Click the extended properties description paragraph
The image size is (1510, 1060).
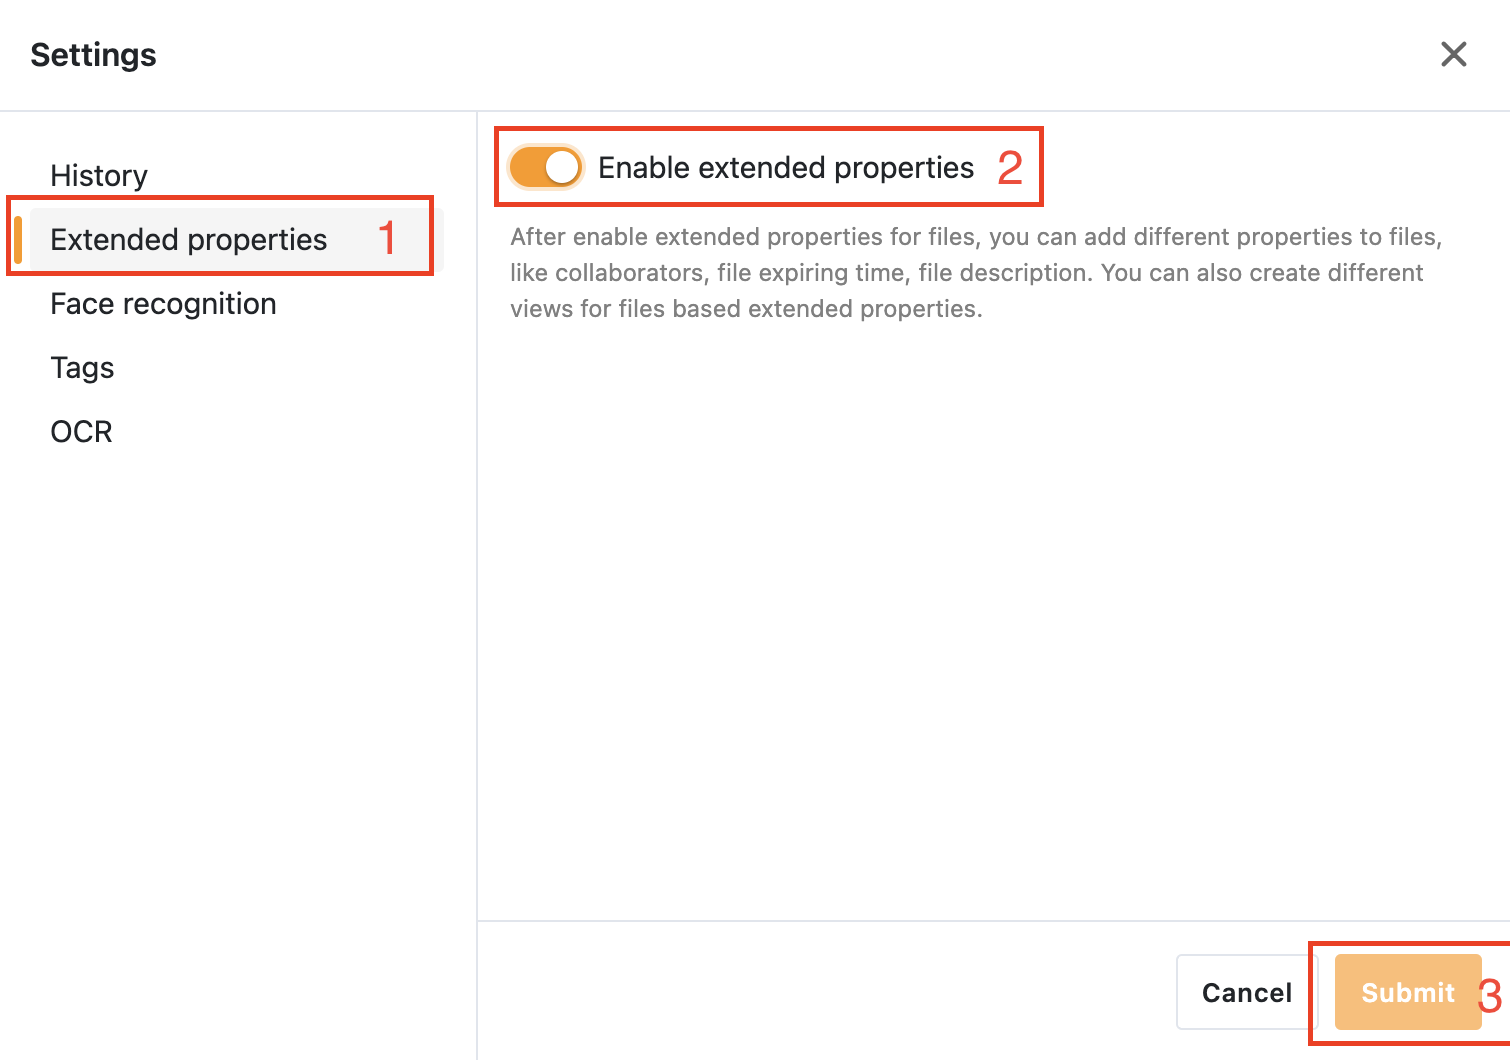pos(975,273)
